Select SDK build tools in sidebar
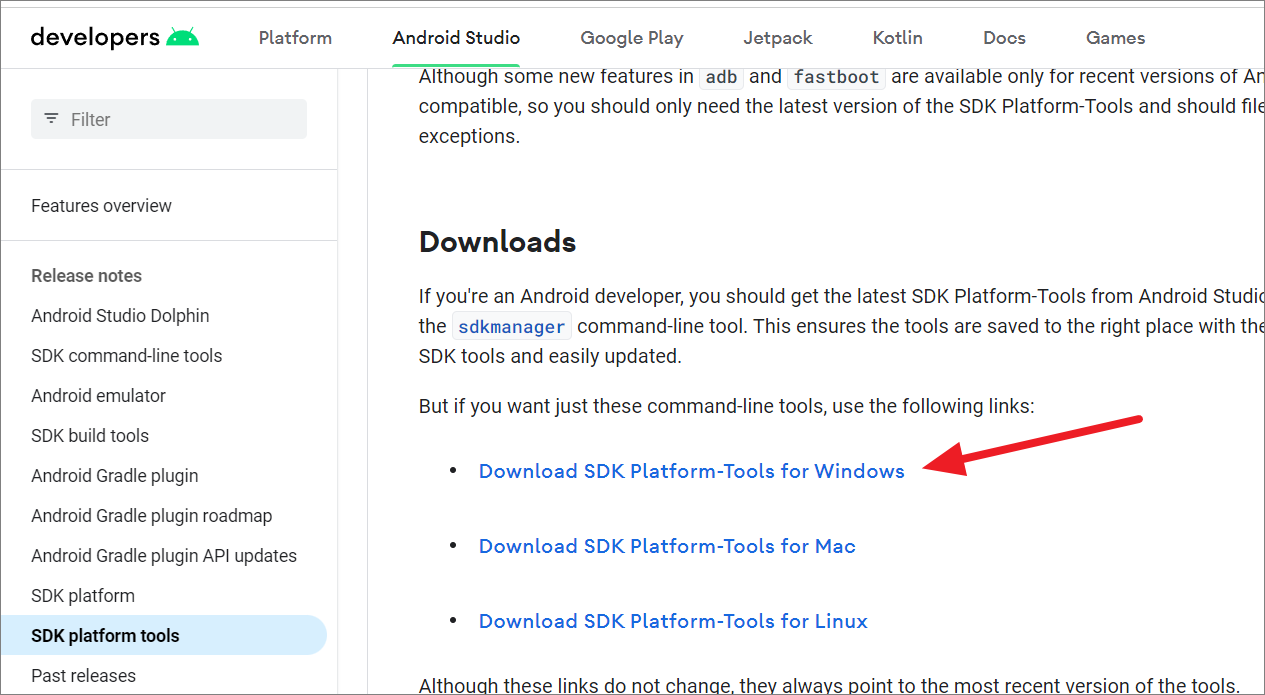 coord(90,436)
